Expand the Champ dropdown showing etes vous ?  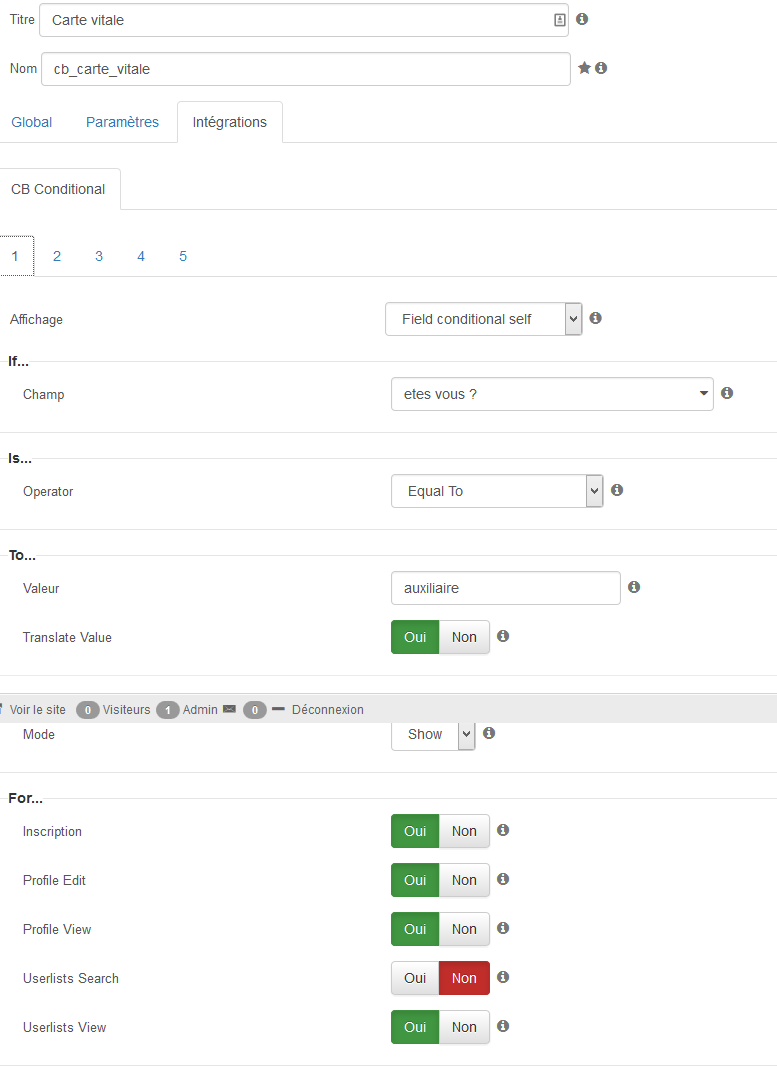(x=552, y=394)
